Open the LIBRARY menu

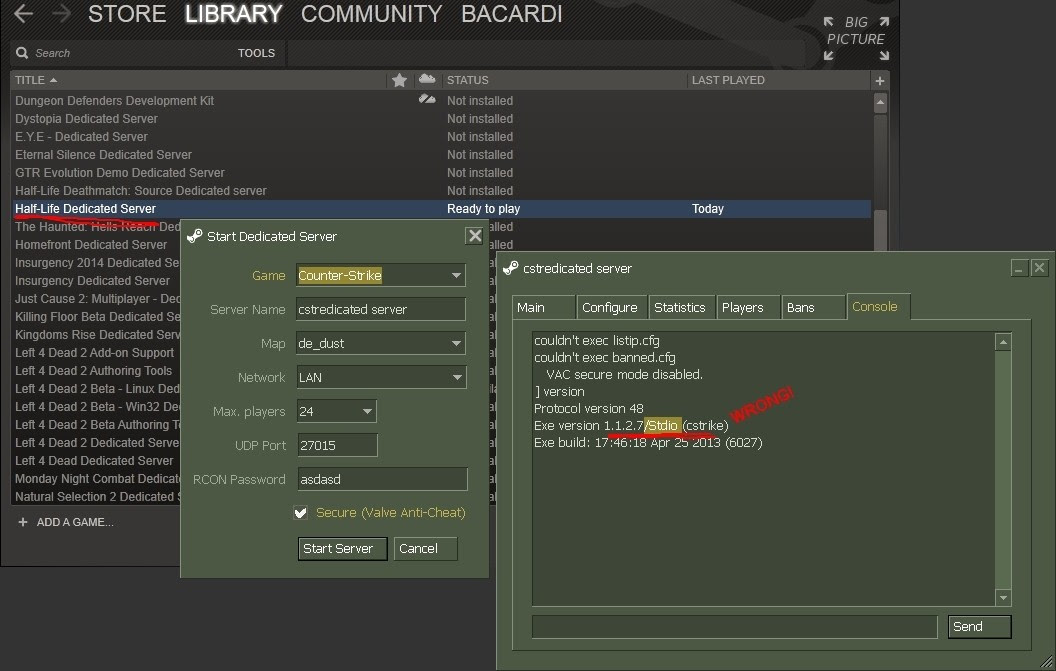(233, 13)
